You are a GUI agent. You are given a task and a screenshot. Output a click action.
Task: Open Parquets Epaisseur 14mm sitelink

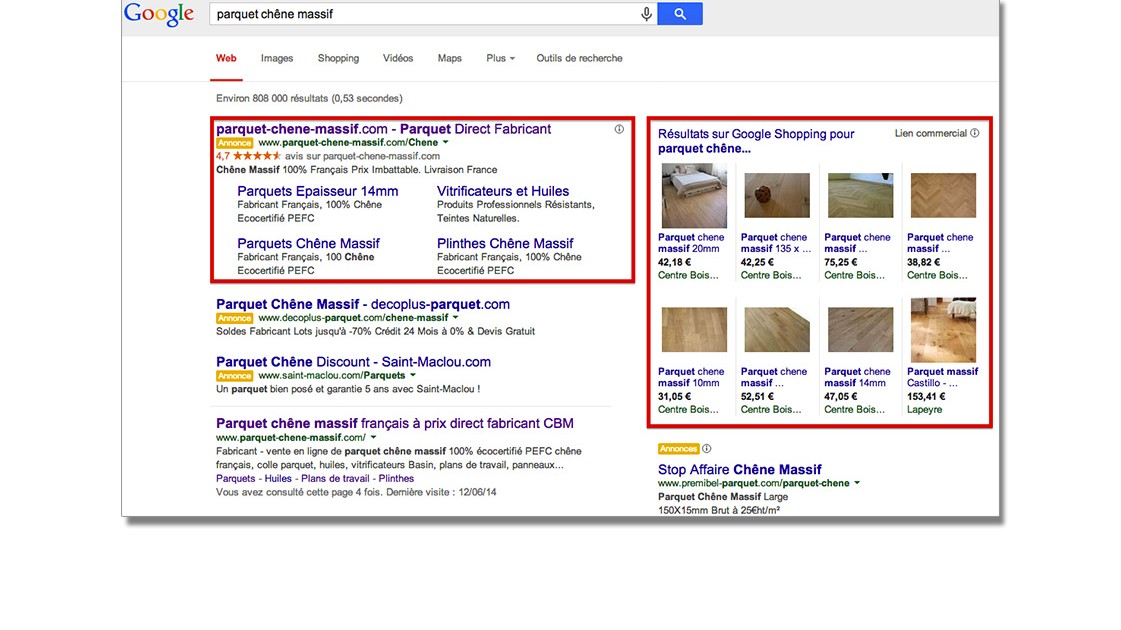[x=317, y=191]
